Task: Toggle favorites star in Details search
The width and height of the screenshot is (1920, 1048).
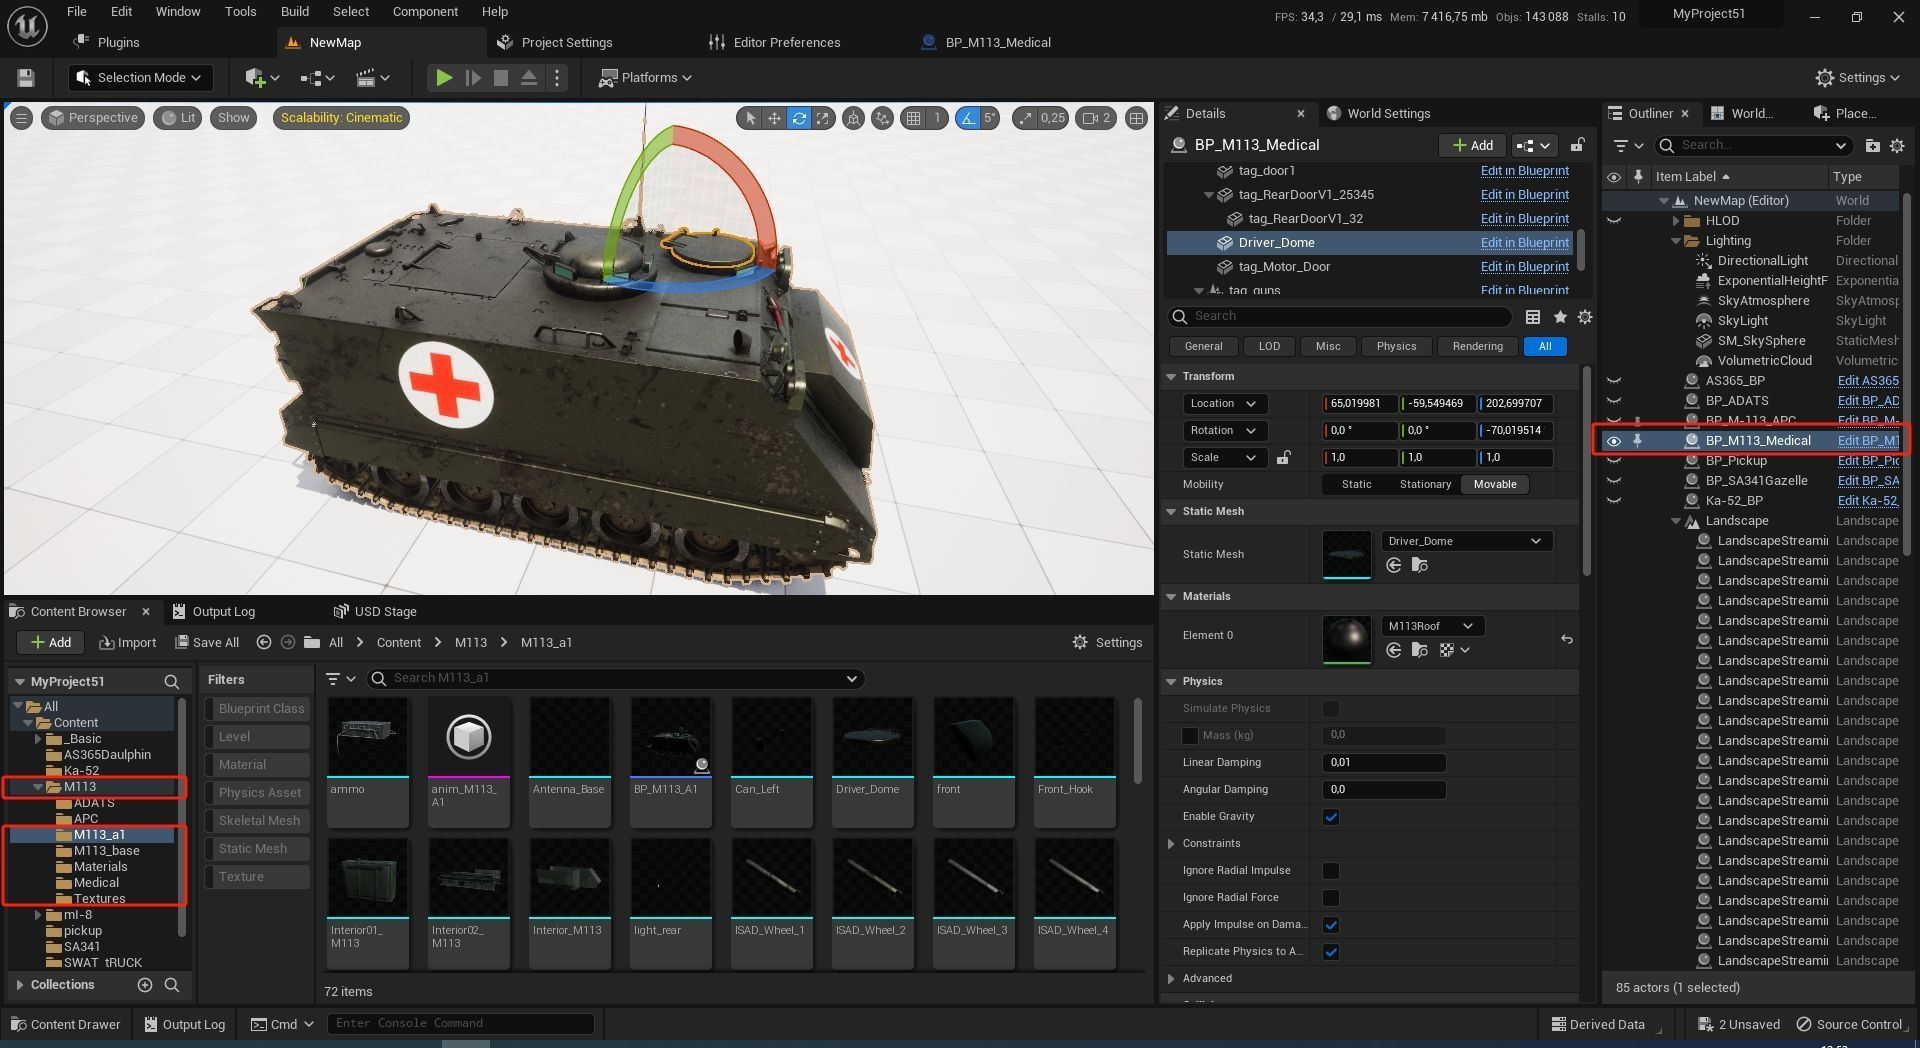Action: tap(1559, 317)
